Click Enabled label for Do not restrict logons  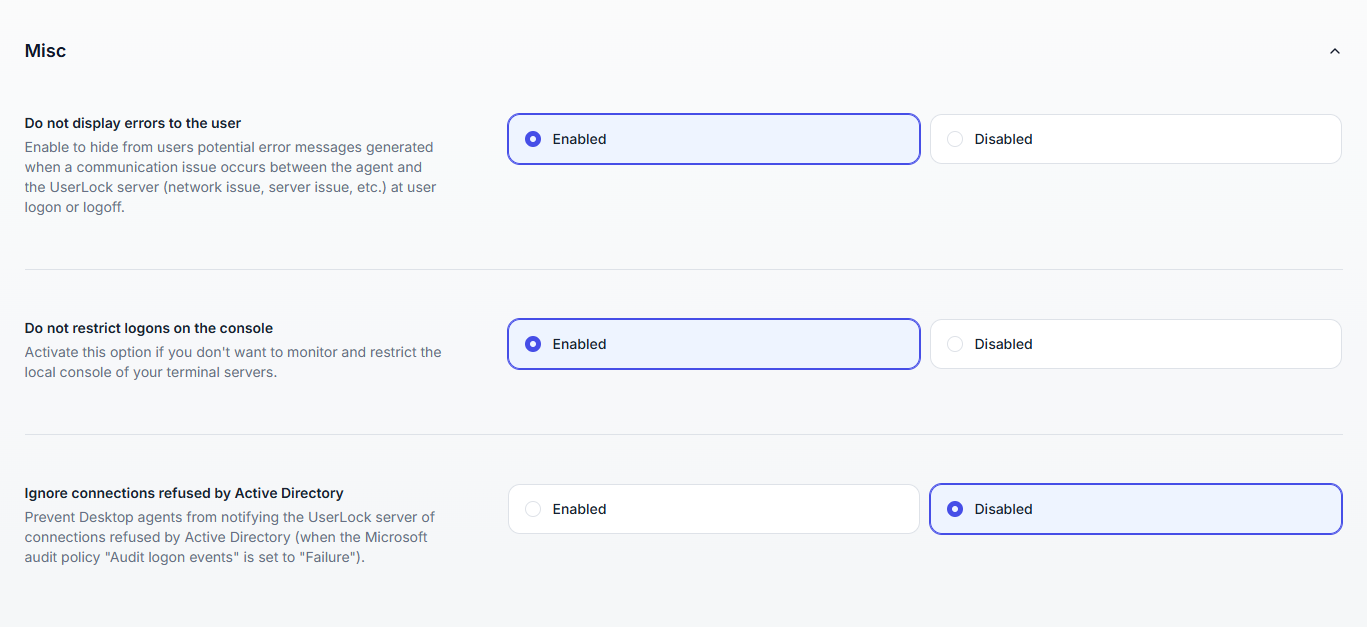[x=579, y=344]
